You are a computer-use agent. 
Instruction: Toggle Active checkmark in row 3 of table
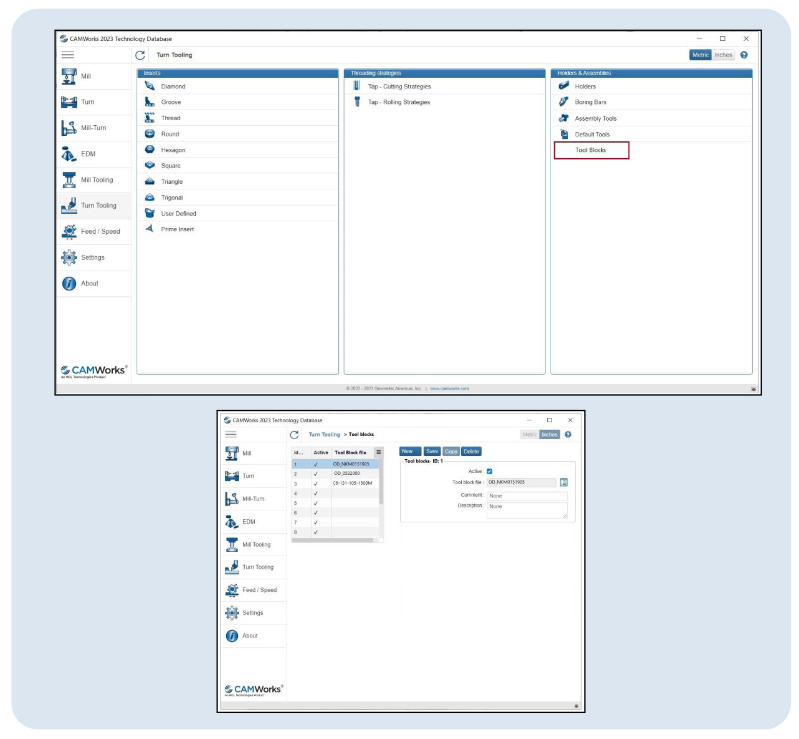click(x=316, y=484)
